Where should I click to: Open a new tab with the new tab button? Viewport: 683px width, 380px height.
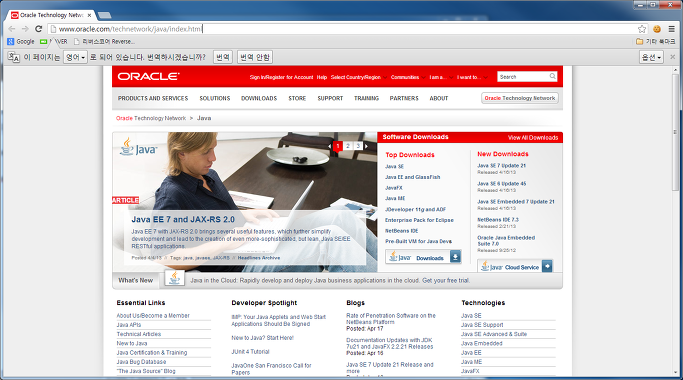click(104, 15)
